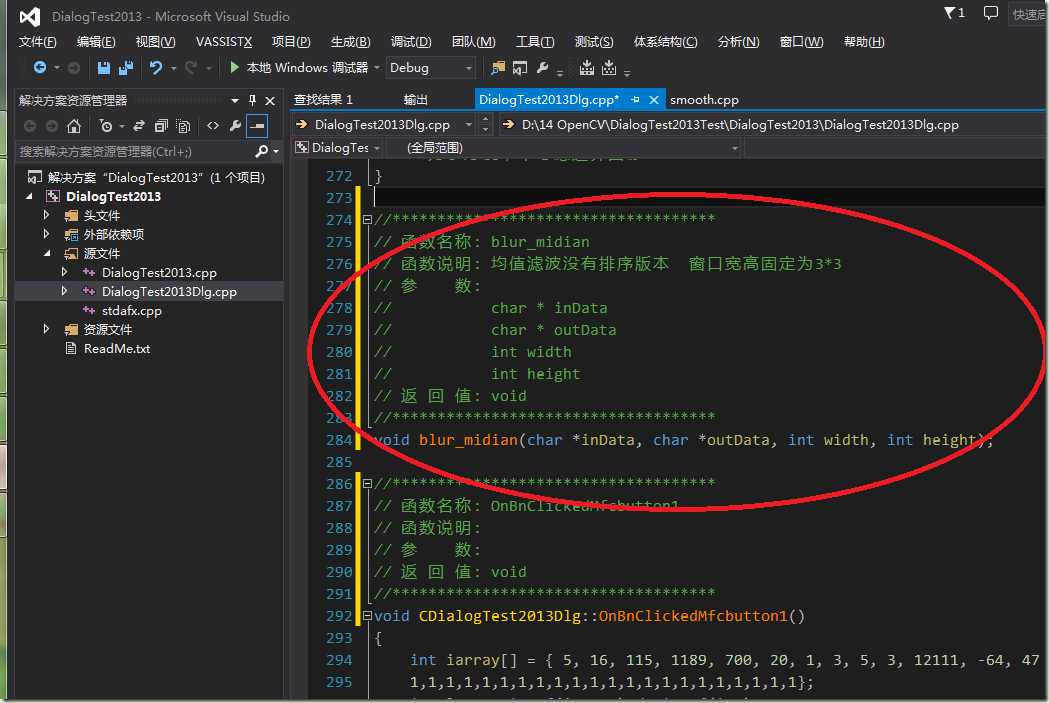Click the notifications flag icon

pos(950,13)
